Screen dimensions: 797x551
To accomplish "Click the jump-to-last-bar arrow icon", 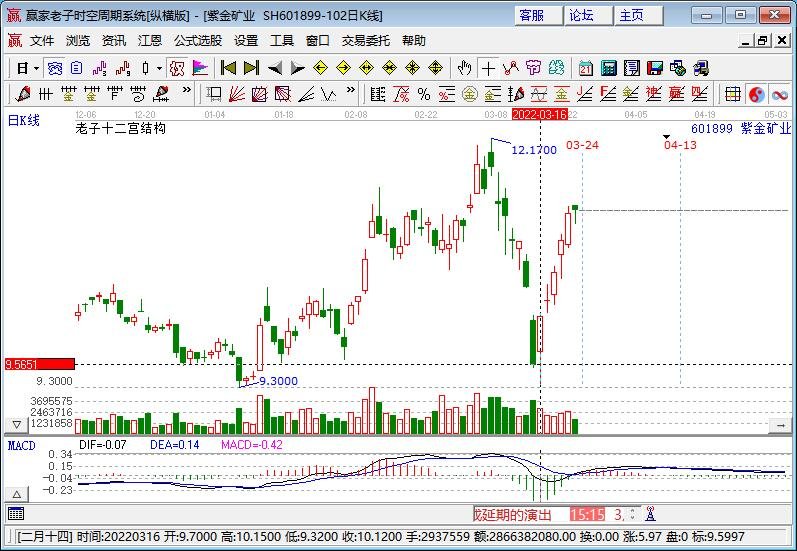I will coord(252,68).
